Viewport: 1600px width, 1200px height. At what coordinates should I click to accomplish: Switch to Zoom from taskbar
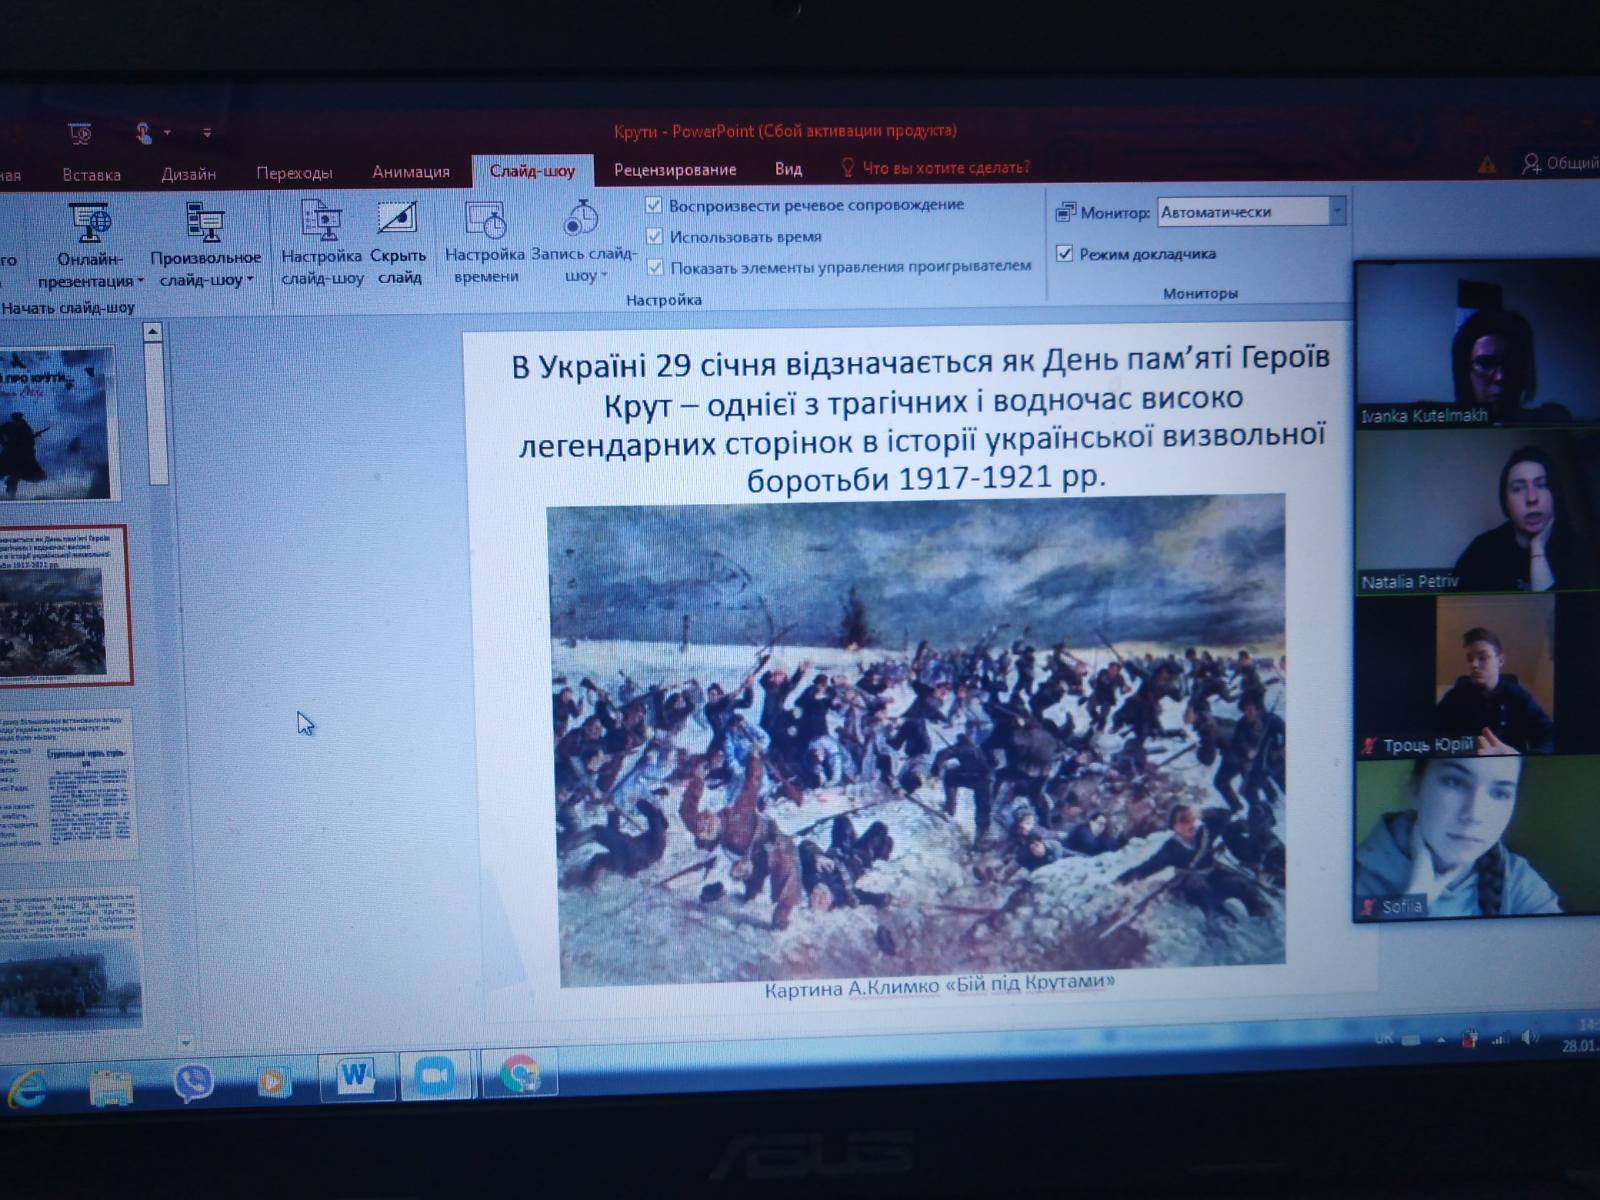pos(435,1076)
